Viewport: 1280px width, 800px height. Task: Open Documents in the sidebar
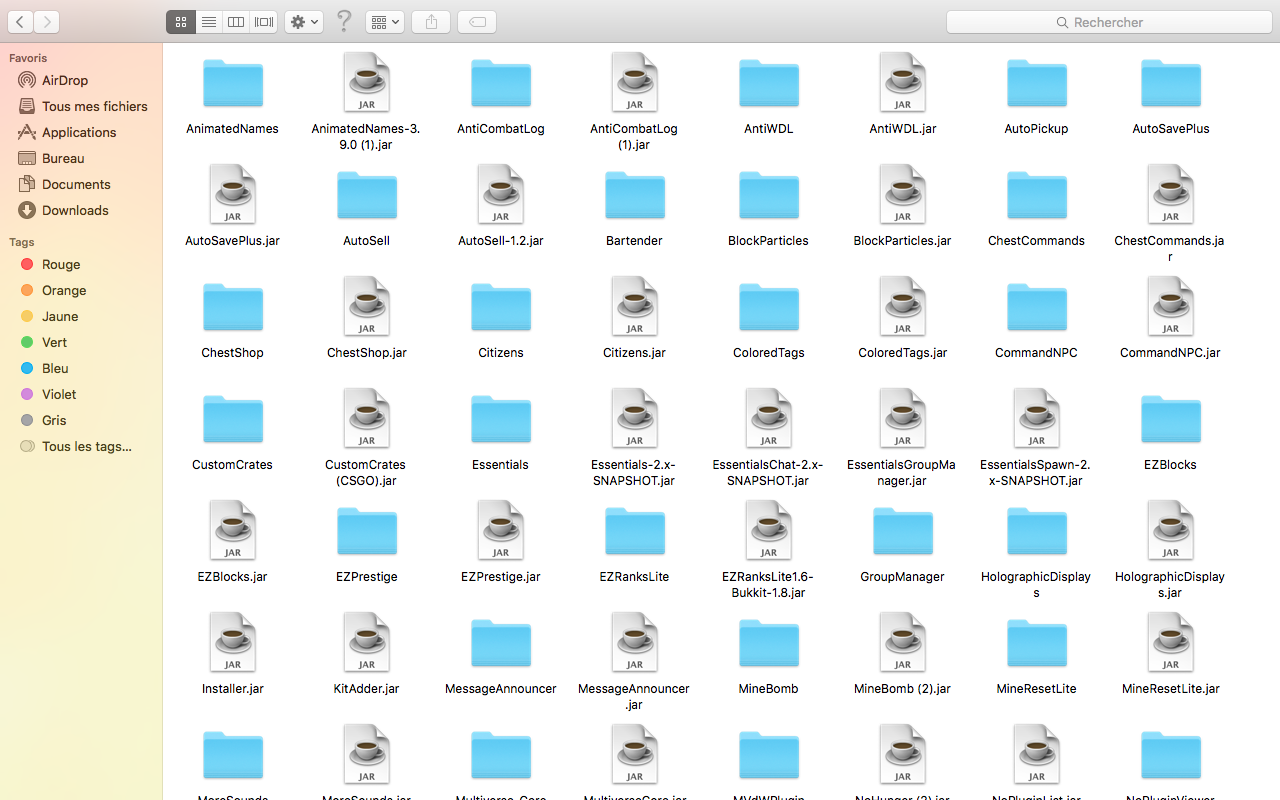click(x=81, y=184)
